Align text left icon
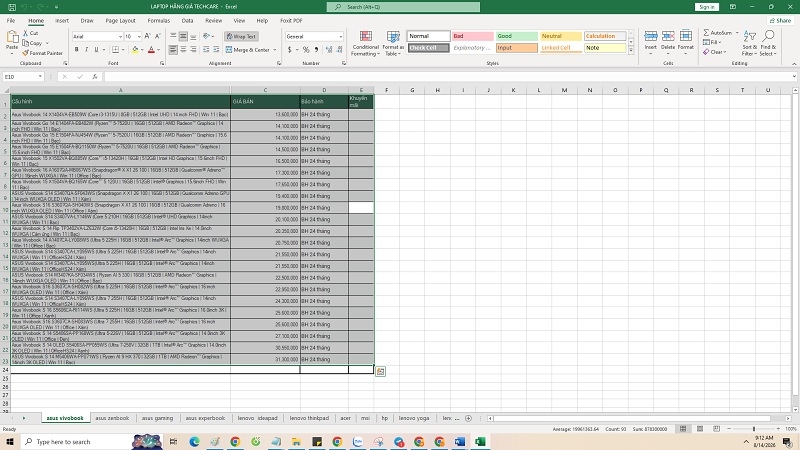The width and height of the screenshot is (800, 450). (173, 49)
